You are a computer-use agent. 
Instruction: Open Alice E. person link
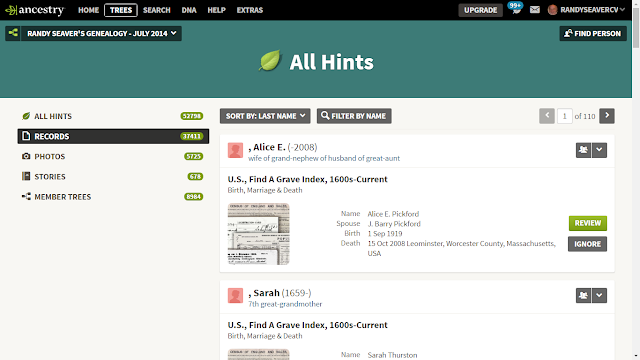tap(282, 147)
